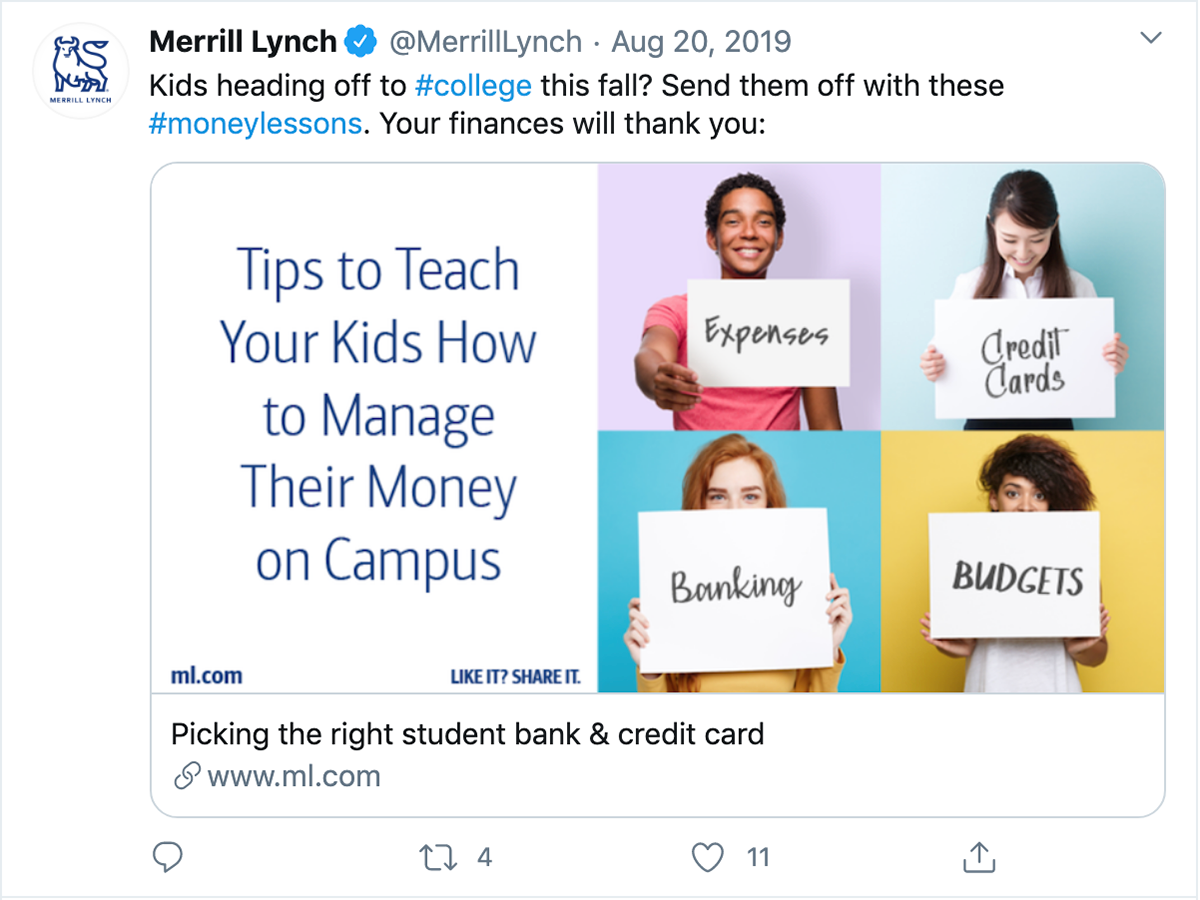1200x900 pixels.
Task: Click the www.ml.com card link
Action: [294, 776]
